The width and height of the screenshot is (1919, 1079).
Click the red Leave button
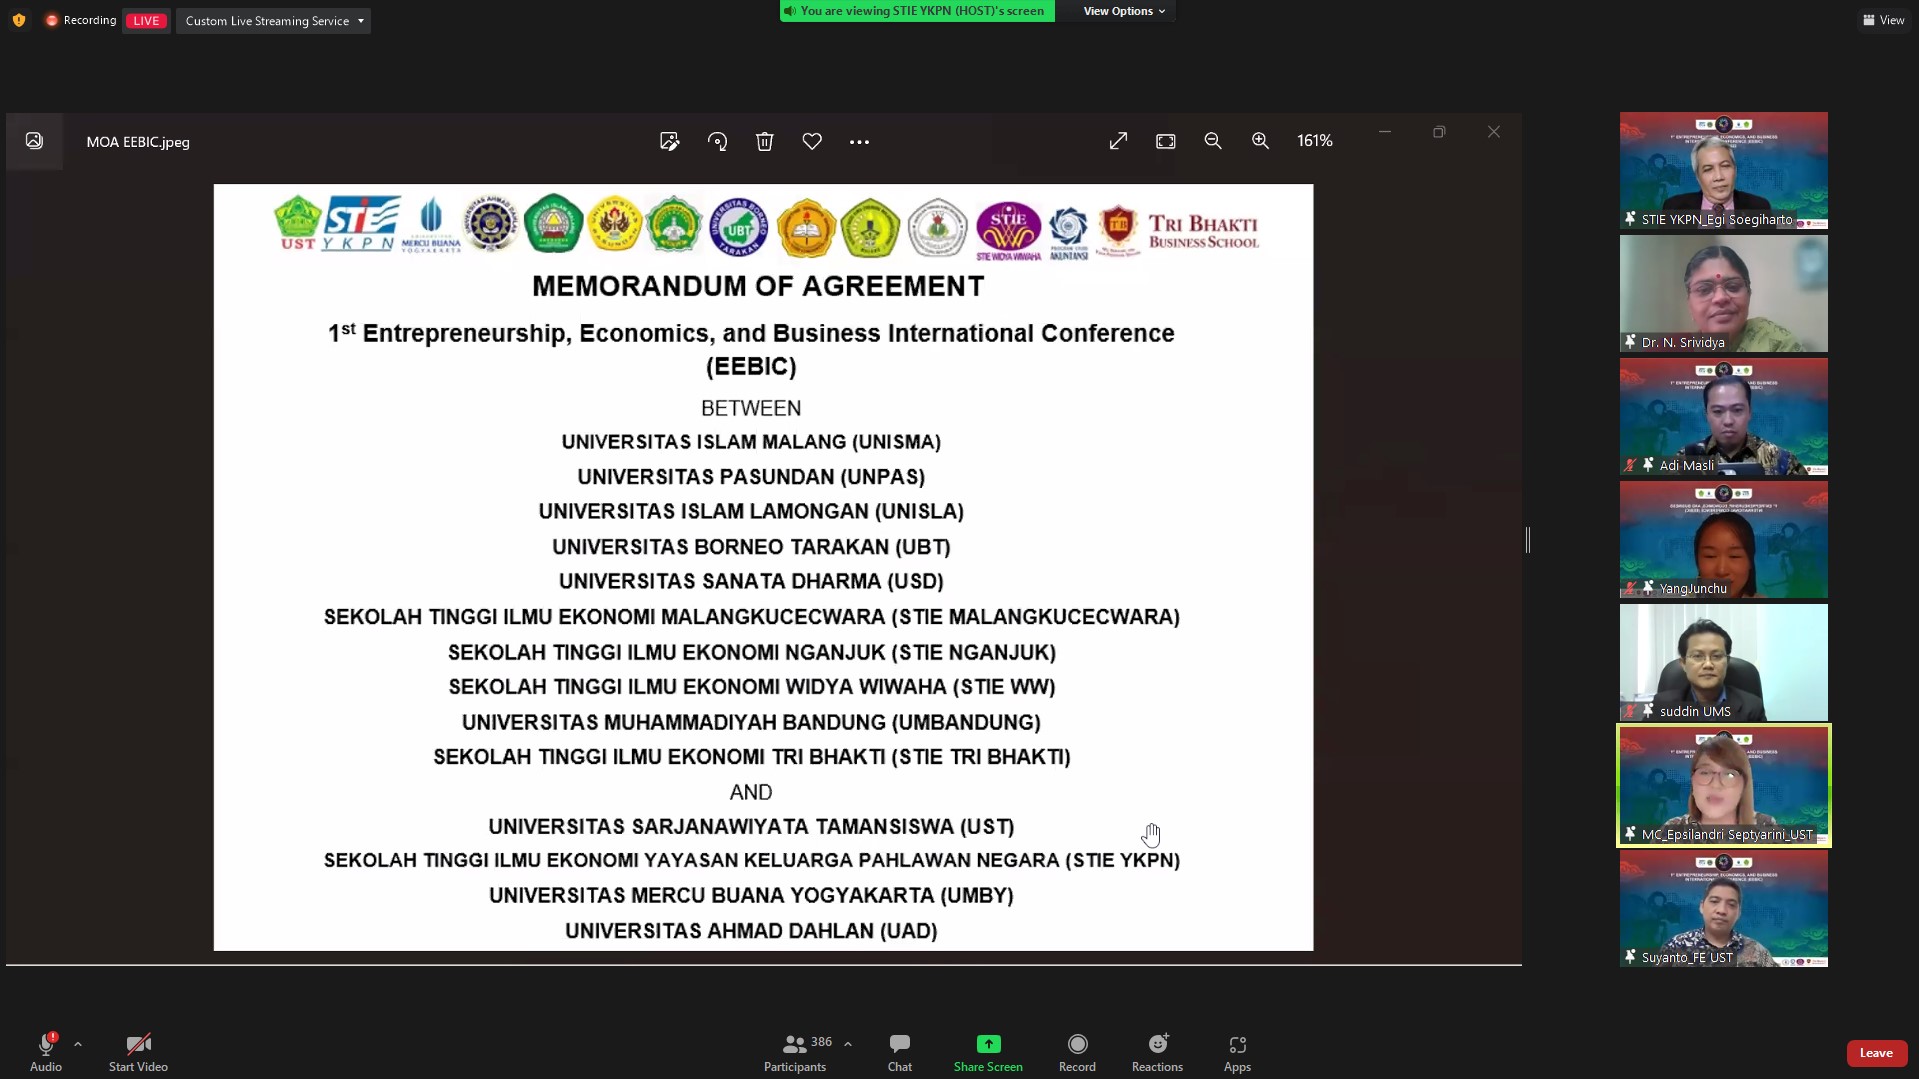click(1876, 1053)
